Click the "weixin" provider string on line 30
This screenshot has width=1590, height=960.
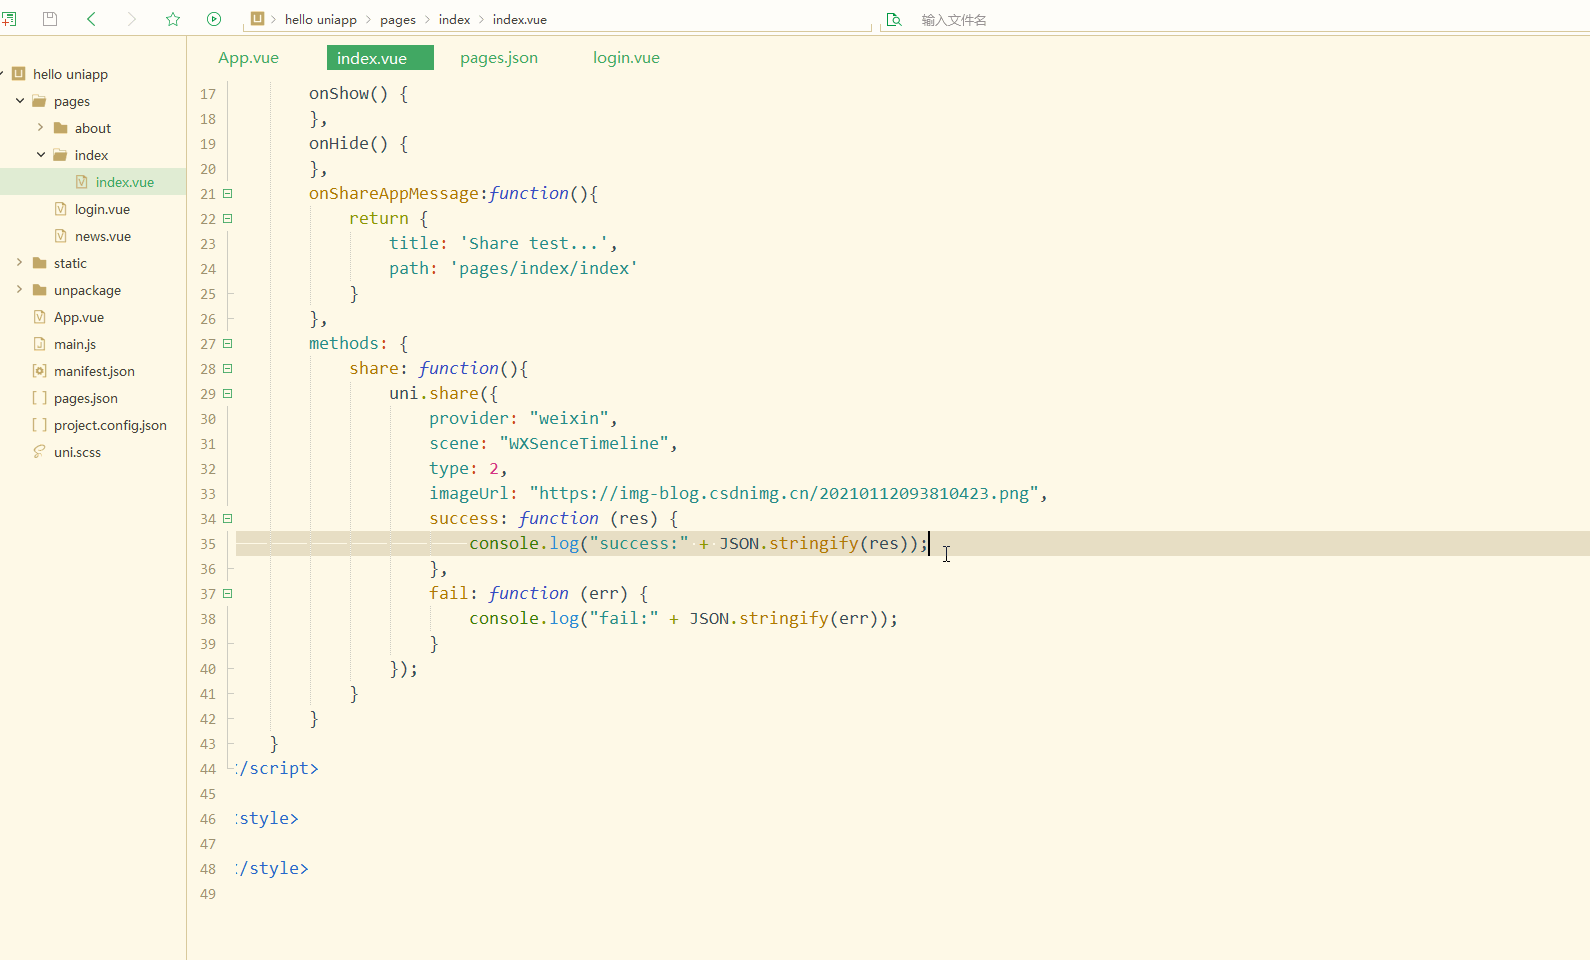(x=569, y=418)
